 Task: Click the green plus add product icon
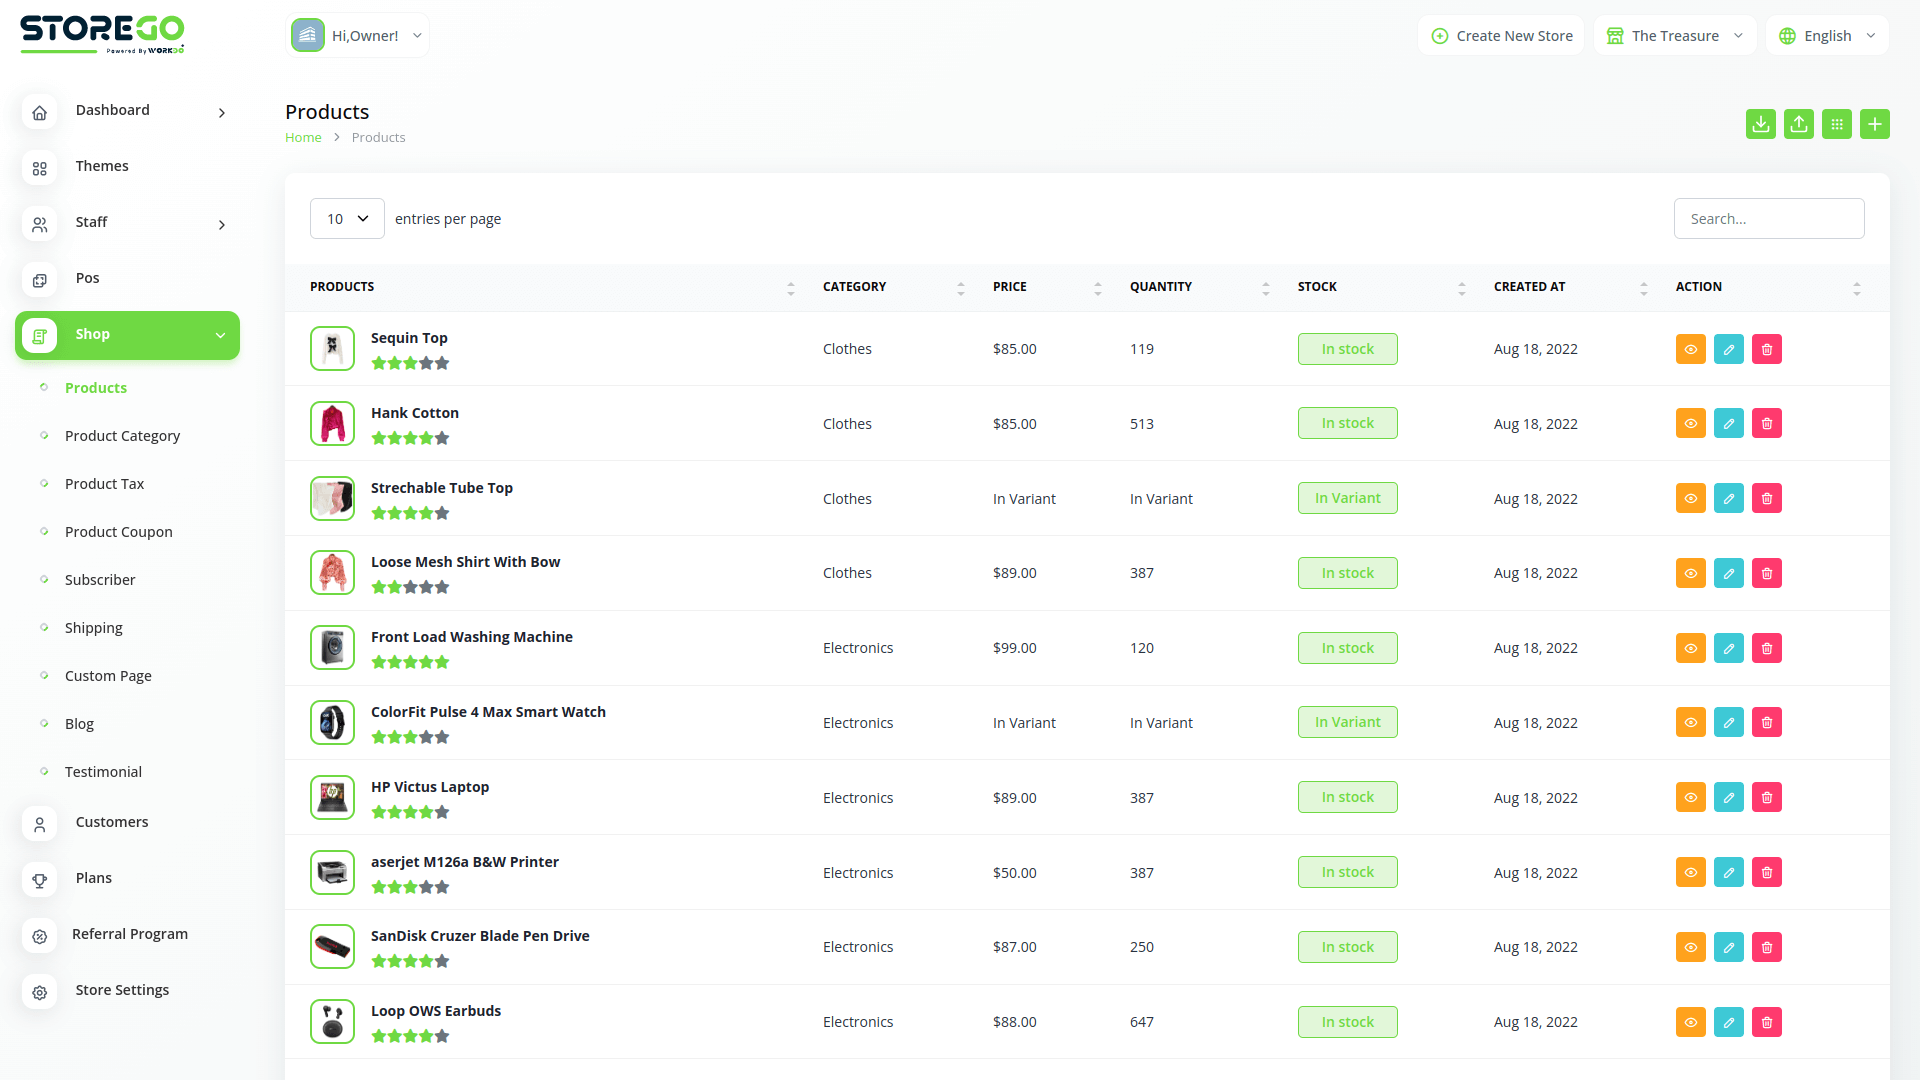point(1875,124)
